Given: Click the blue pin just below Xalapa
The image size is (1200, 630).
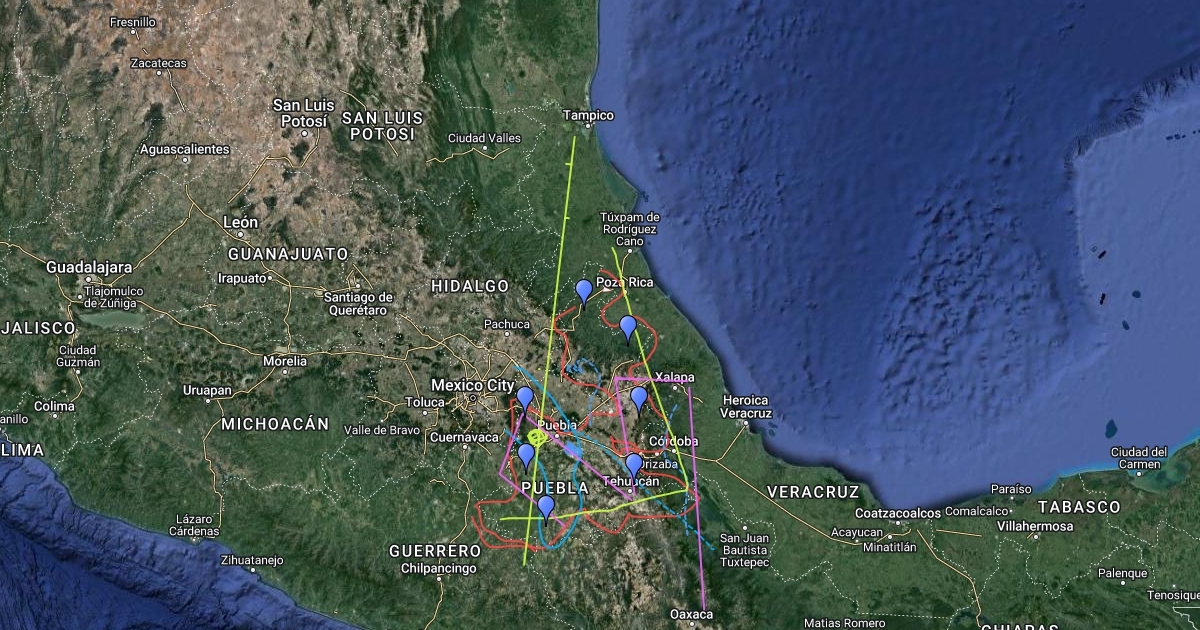Looking at the screenshot, I should [639, 398].
